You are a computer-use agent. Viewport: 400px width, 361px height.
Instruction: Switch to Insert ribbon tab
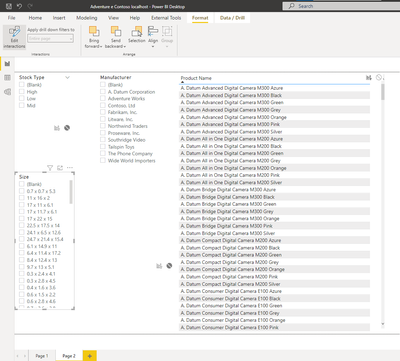click(59, 18)
